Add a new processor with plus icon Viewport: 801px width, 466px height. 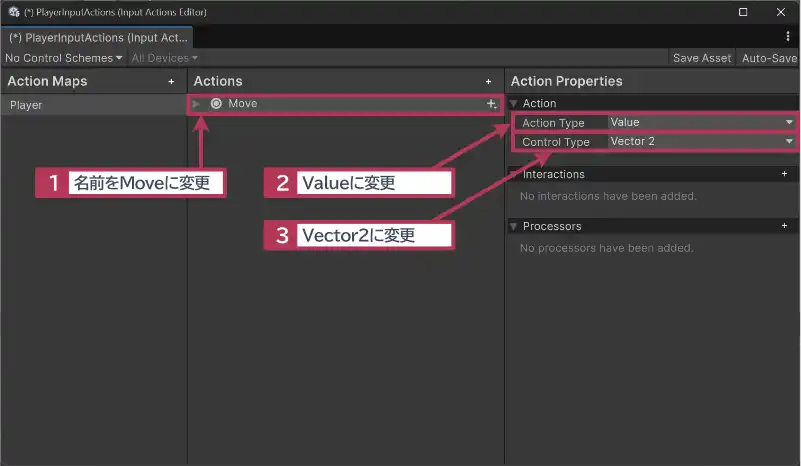[x=784, y=226]
